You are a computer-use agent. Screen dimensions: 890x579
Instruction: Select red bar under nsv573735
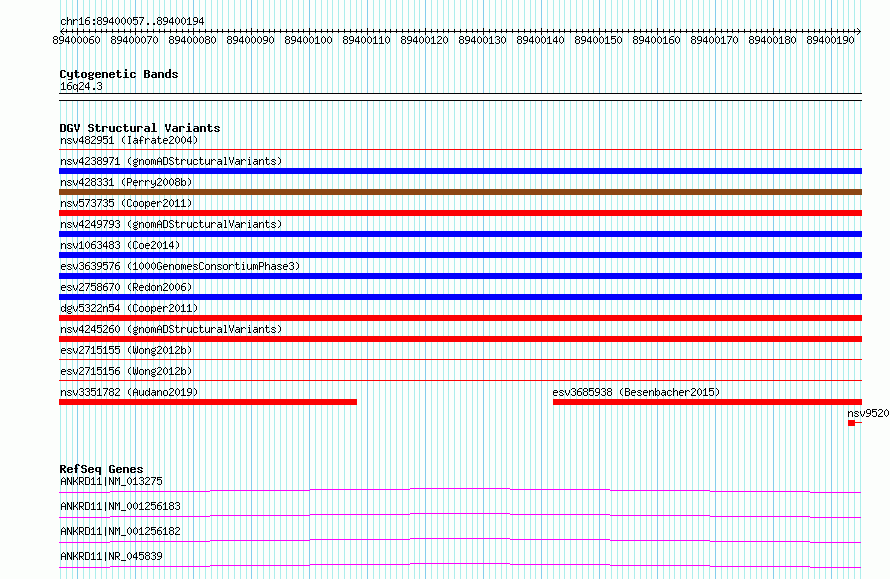click(460, 213)
